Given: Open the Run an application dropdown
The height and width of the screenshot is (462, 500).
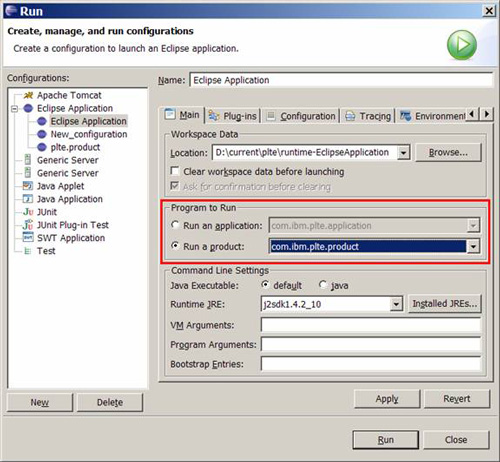Looking at the screenshot, I should (473, 226).
